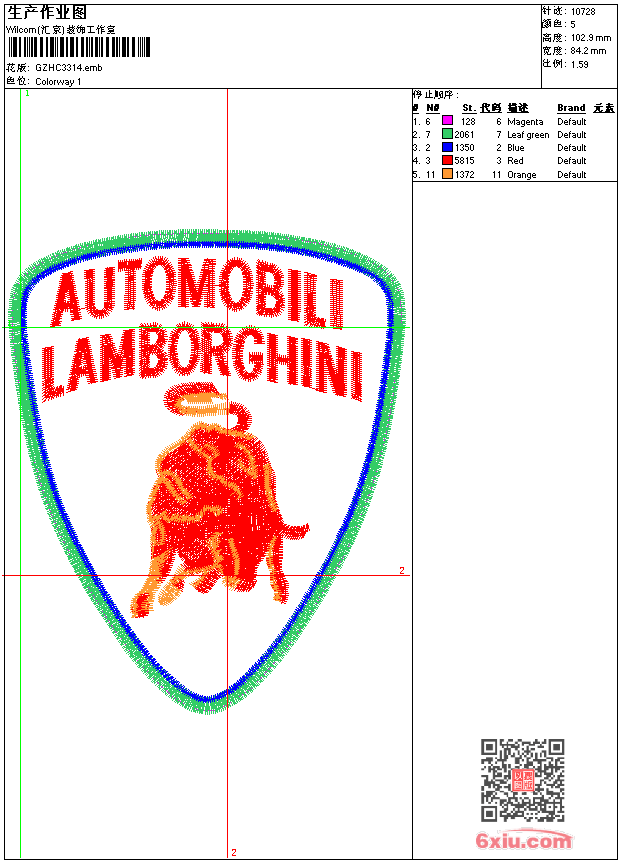Viewport: 620px width, 860px height.
Task: Click the LAMBORGHINI lettering in the design
Action: point(202,363)
